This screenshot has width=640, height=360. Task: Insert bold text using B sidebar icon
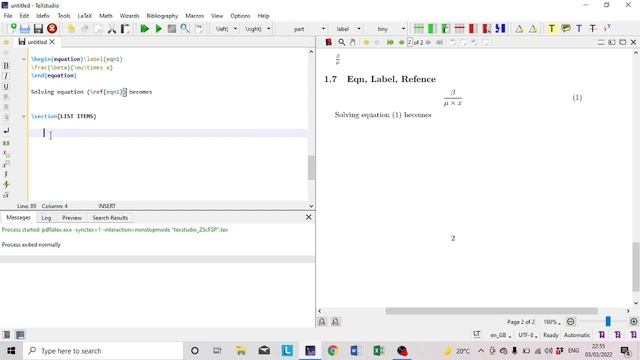pos(6,66)
